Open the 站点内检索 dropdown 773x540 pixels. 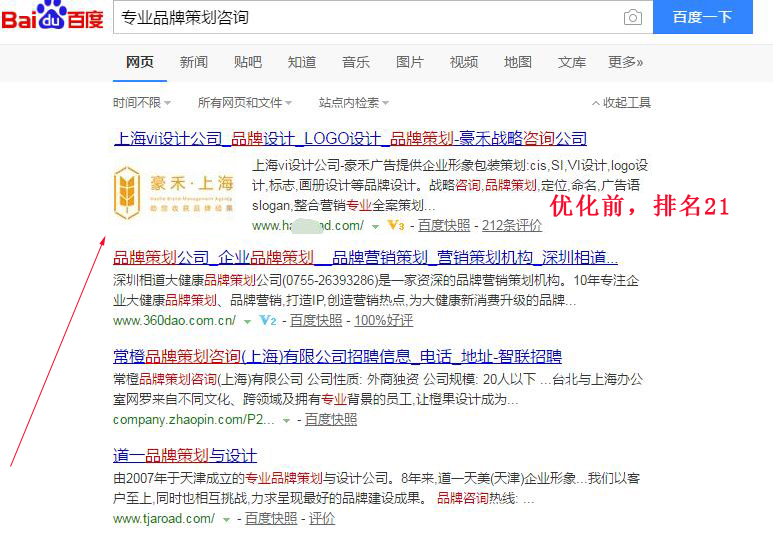tap(354, 103)
